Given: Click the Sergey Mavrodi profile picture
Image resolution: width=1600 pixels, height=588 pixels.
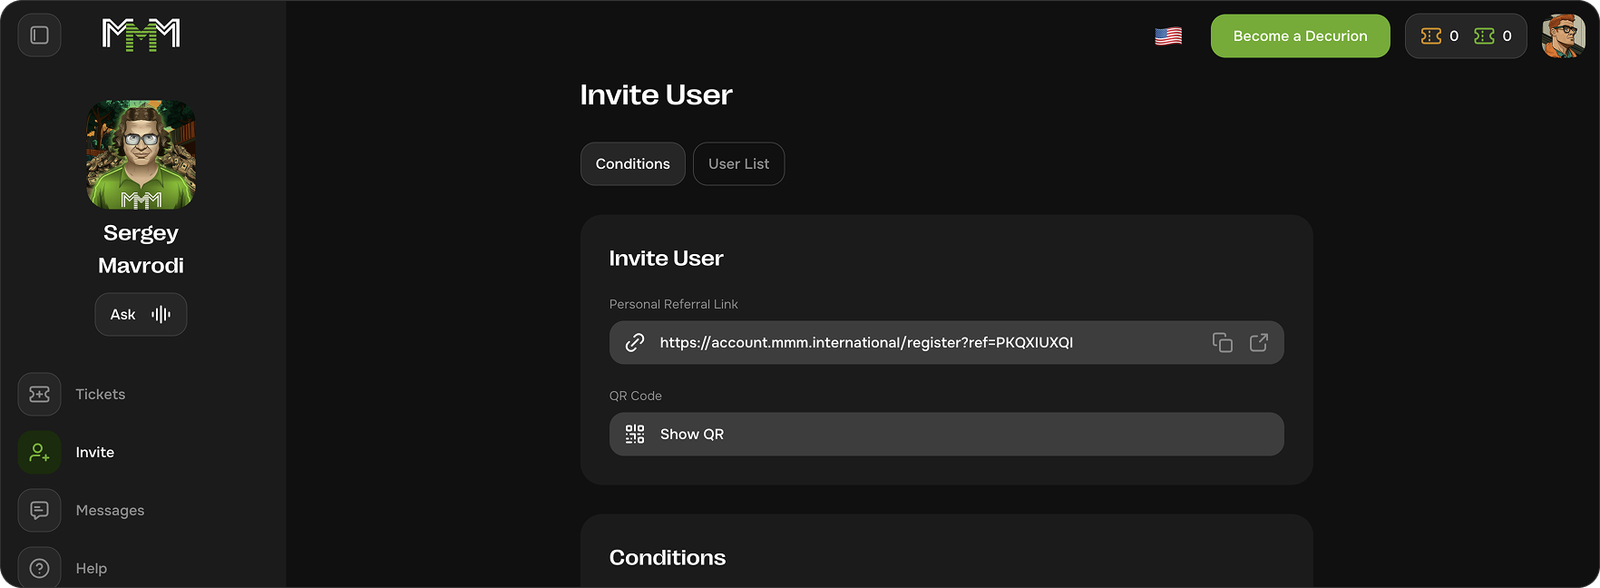Looking at the screenshot, I should (141, 154).
